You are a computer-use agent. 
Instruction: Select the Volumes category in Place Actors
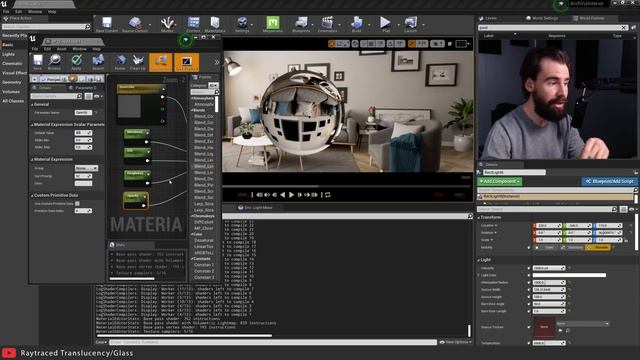11,92
